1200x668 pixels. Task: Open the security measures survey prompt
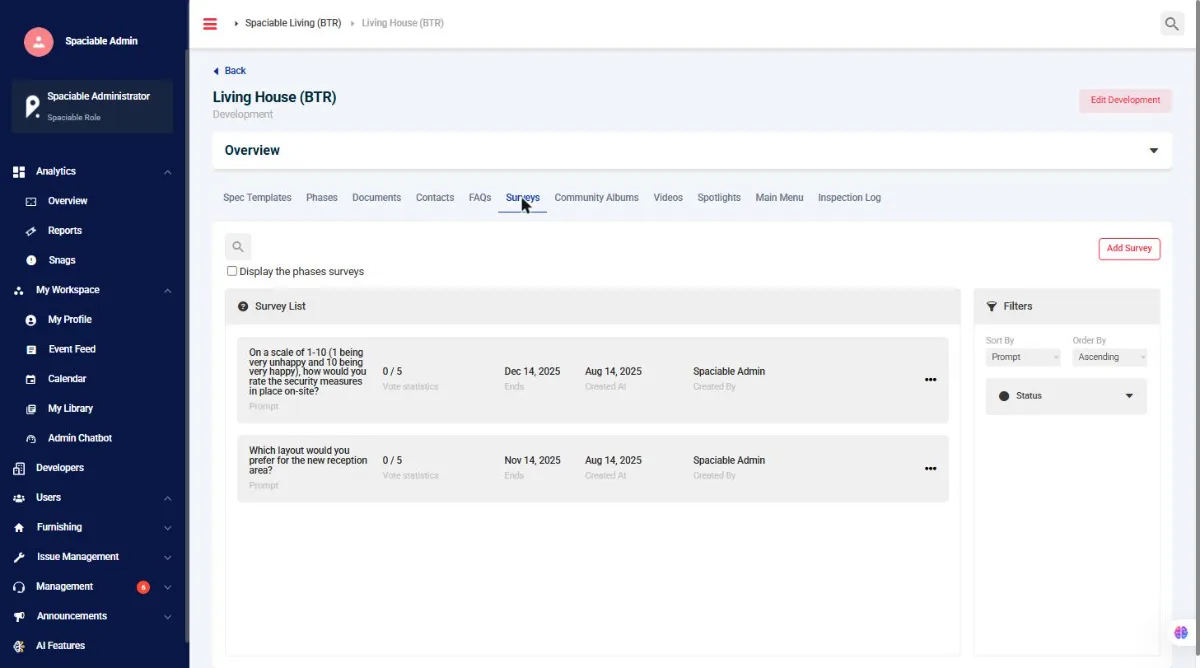coord(308,372)
